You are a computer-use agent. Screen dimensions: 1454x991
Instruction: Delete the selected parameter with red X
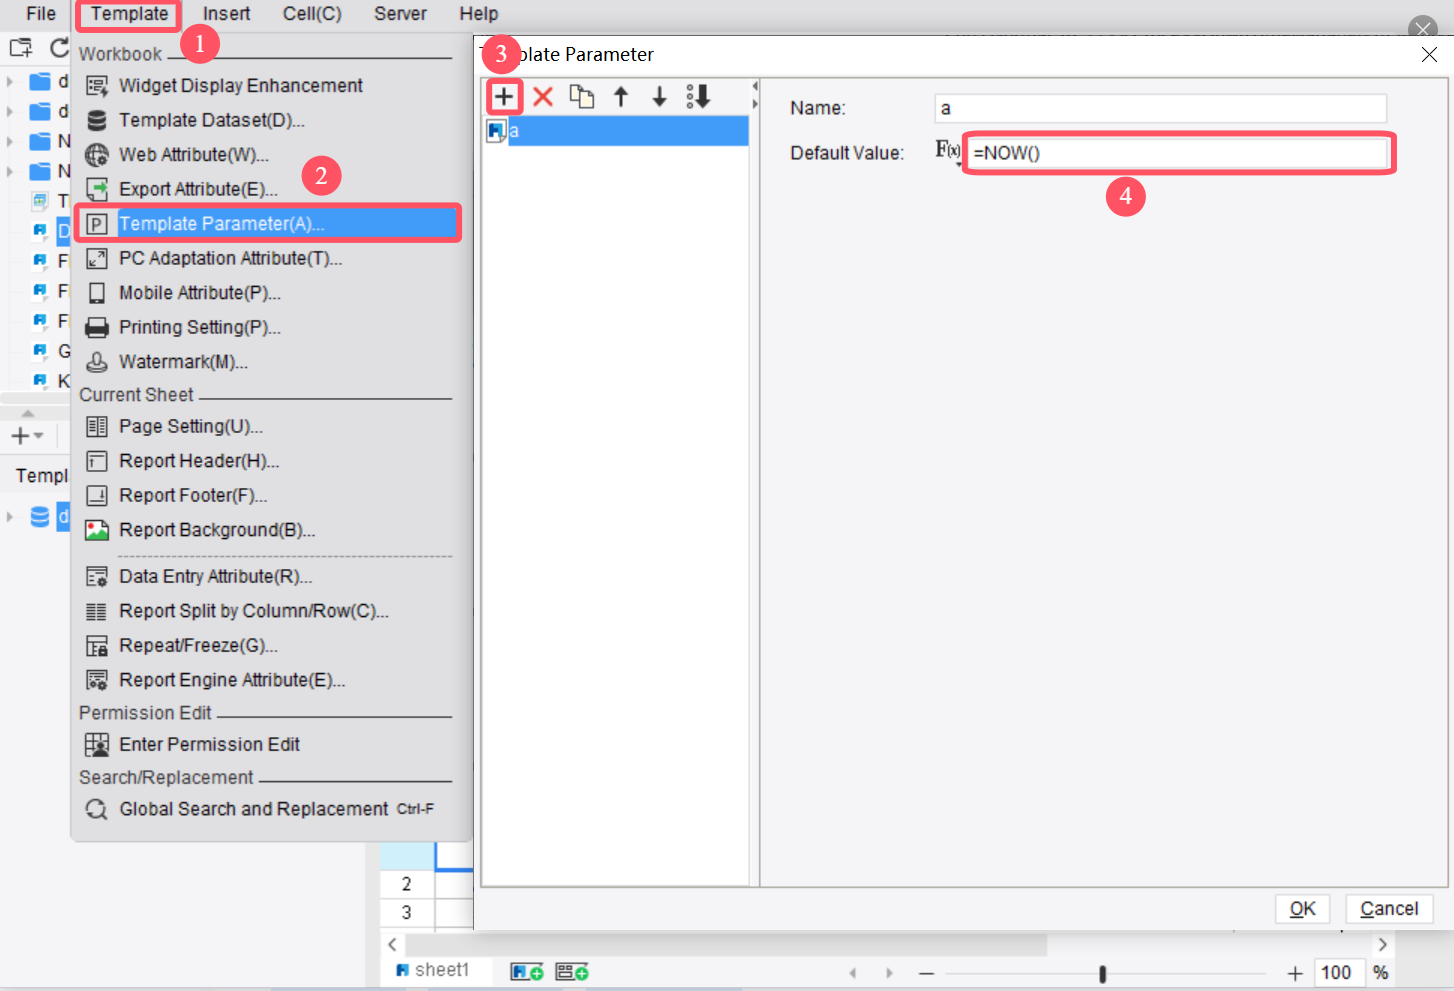[x=543, y=97]
